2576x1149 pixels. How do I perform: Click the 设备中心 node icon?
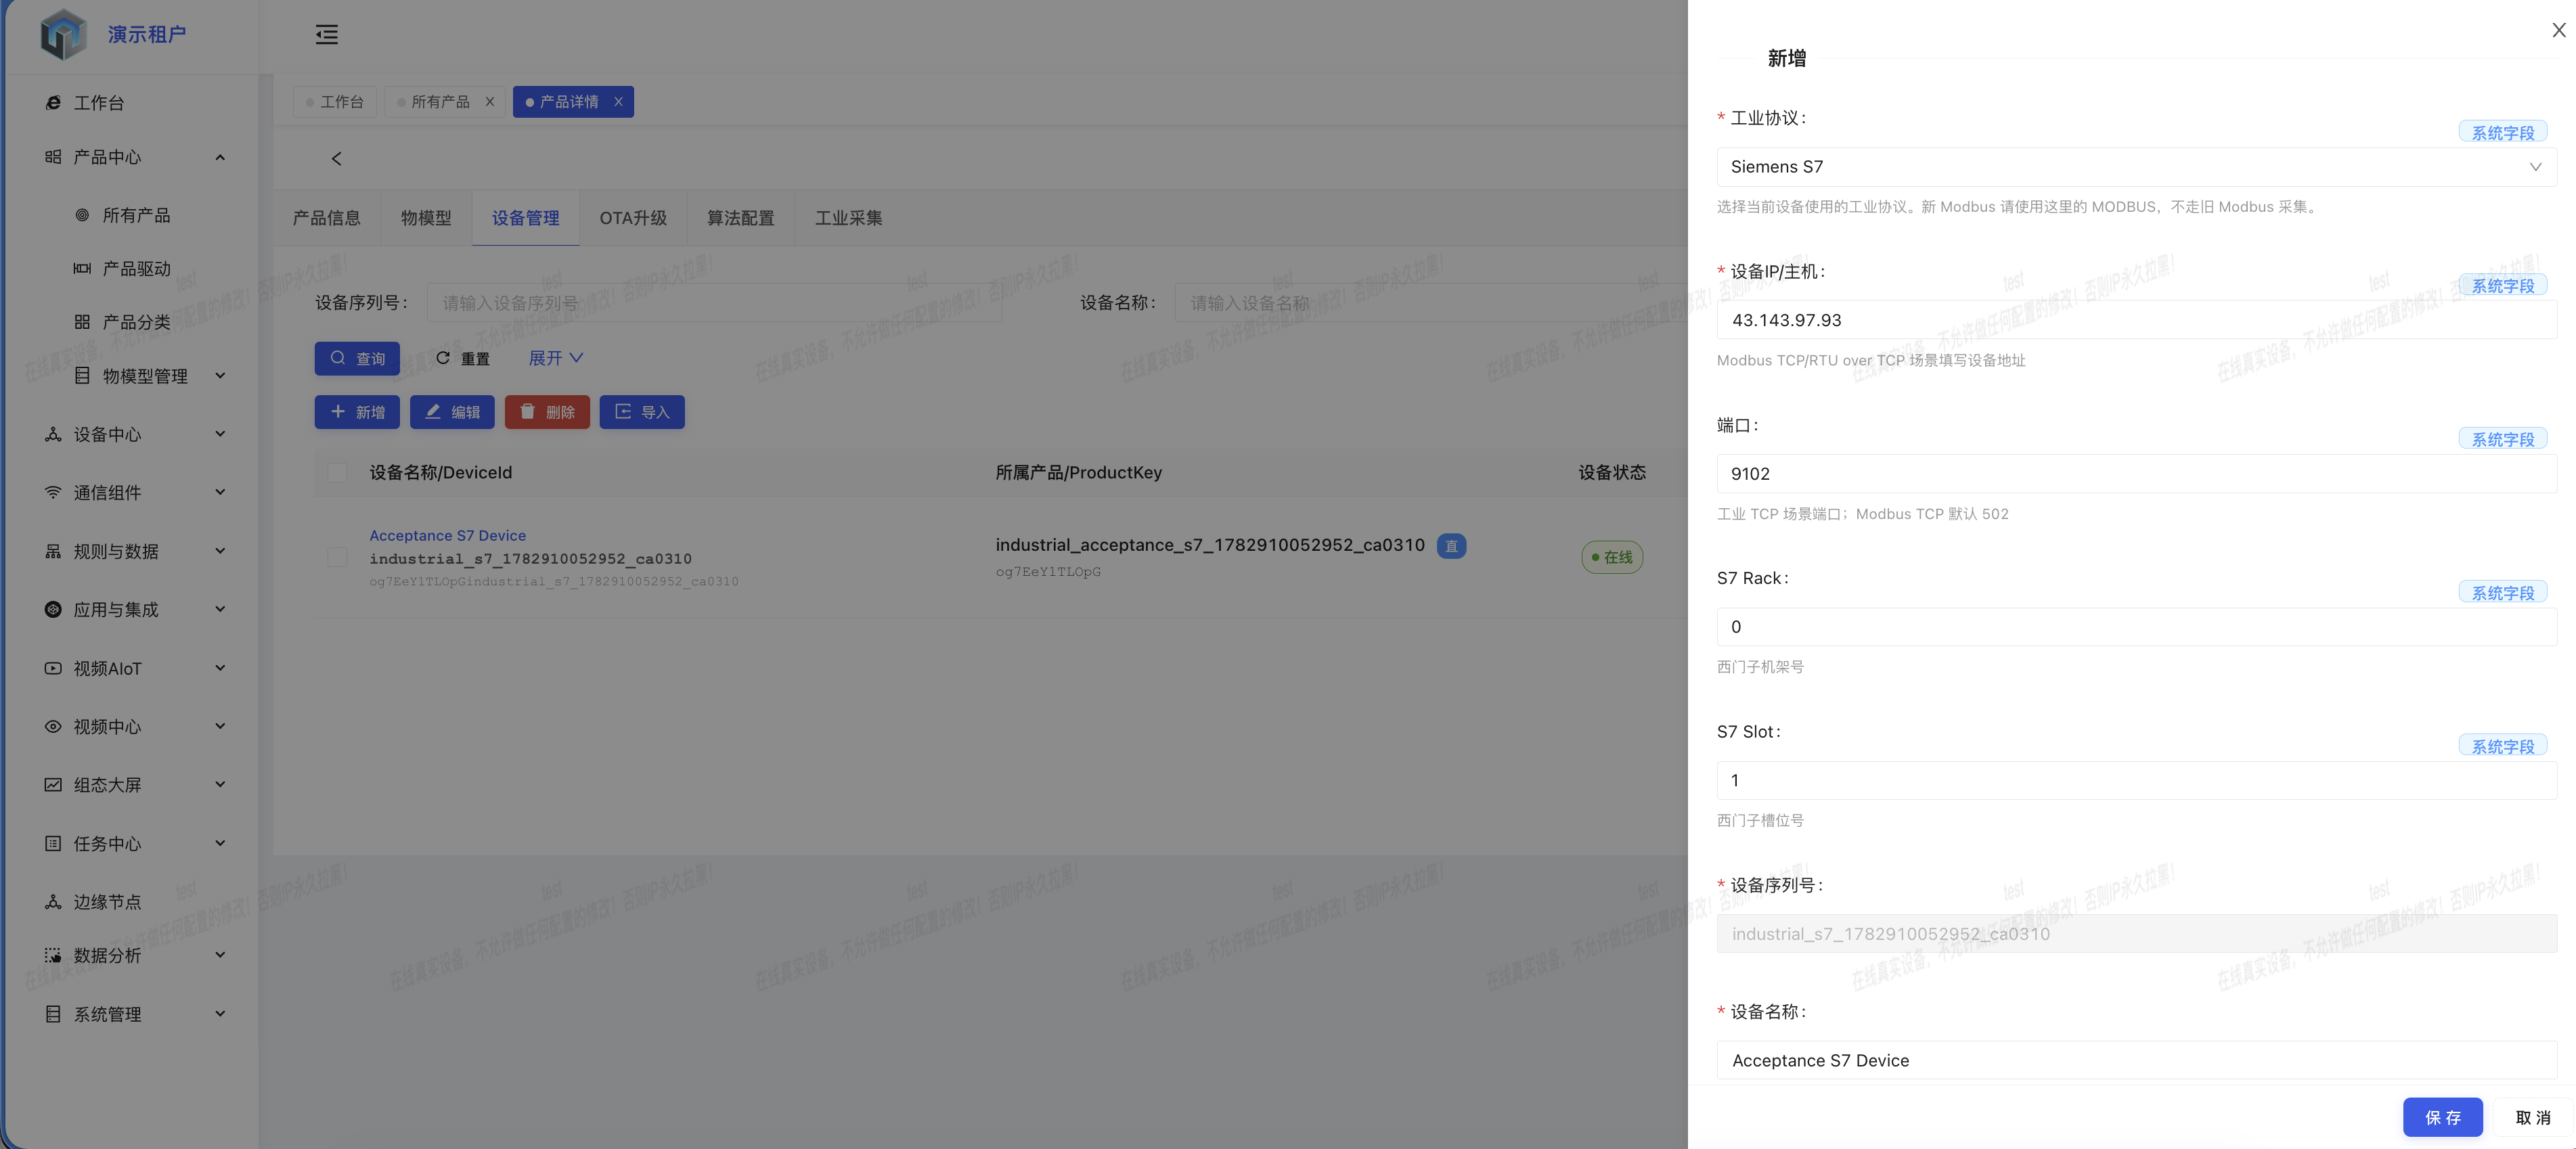pos(53,434)
